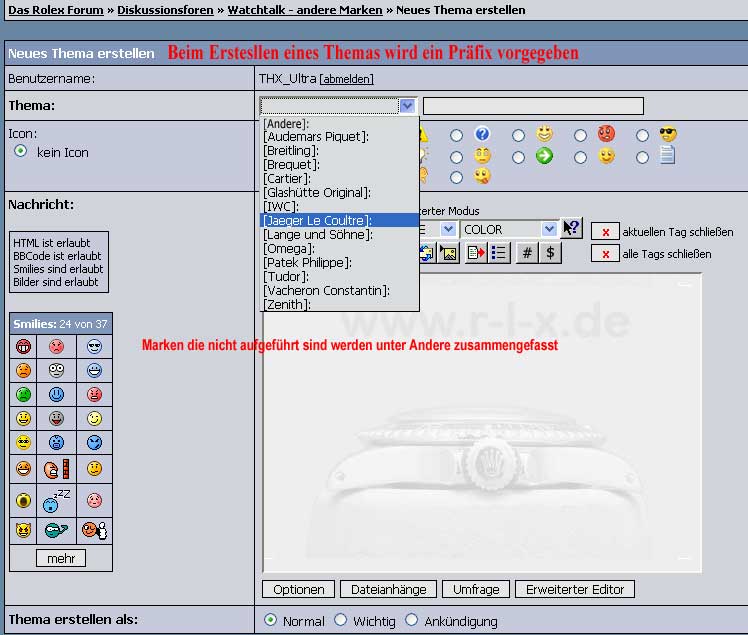
Task: Pick [Cartier]: prefix option
Action: pyautogui.click(x=287, y=178)
